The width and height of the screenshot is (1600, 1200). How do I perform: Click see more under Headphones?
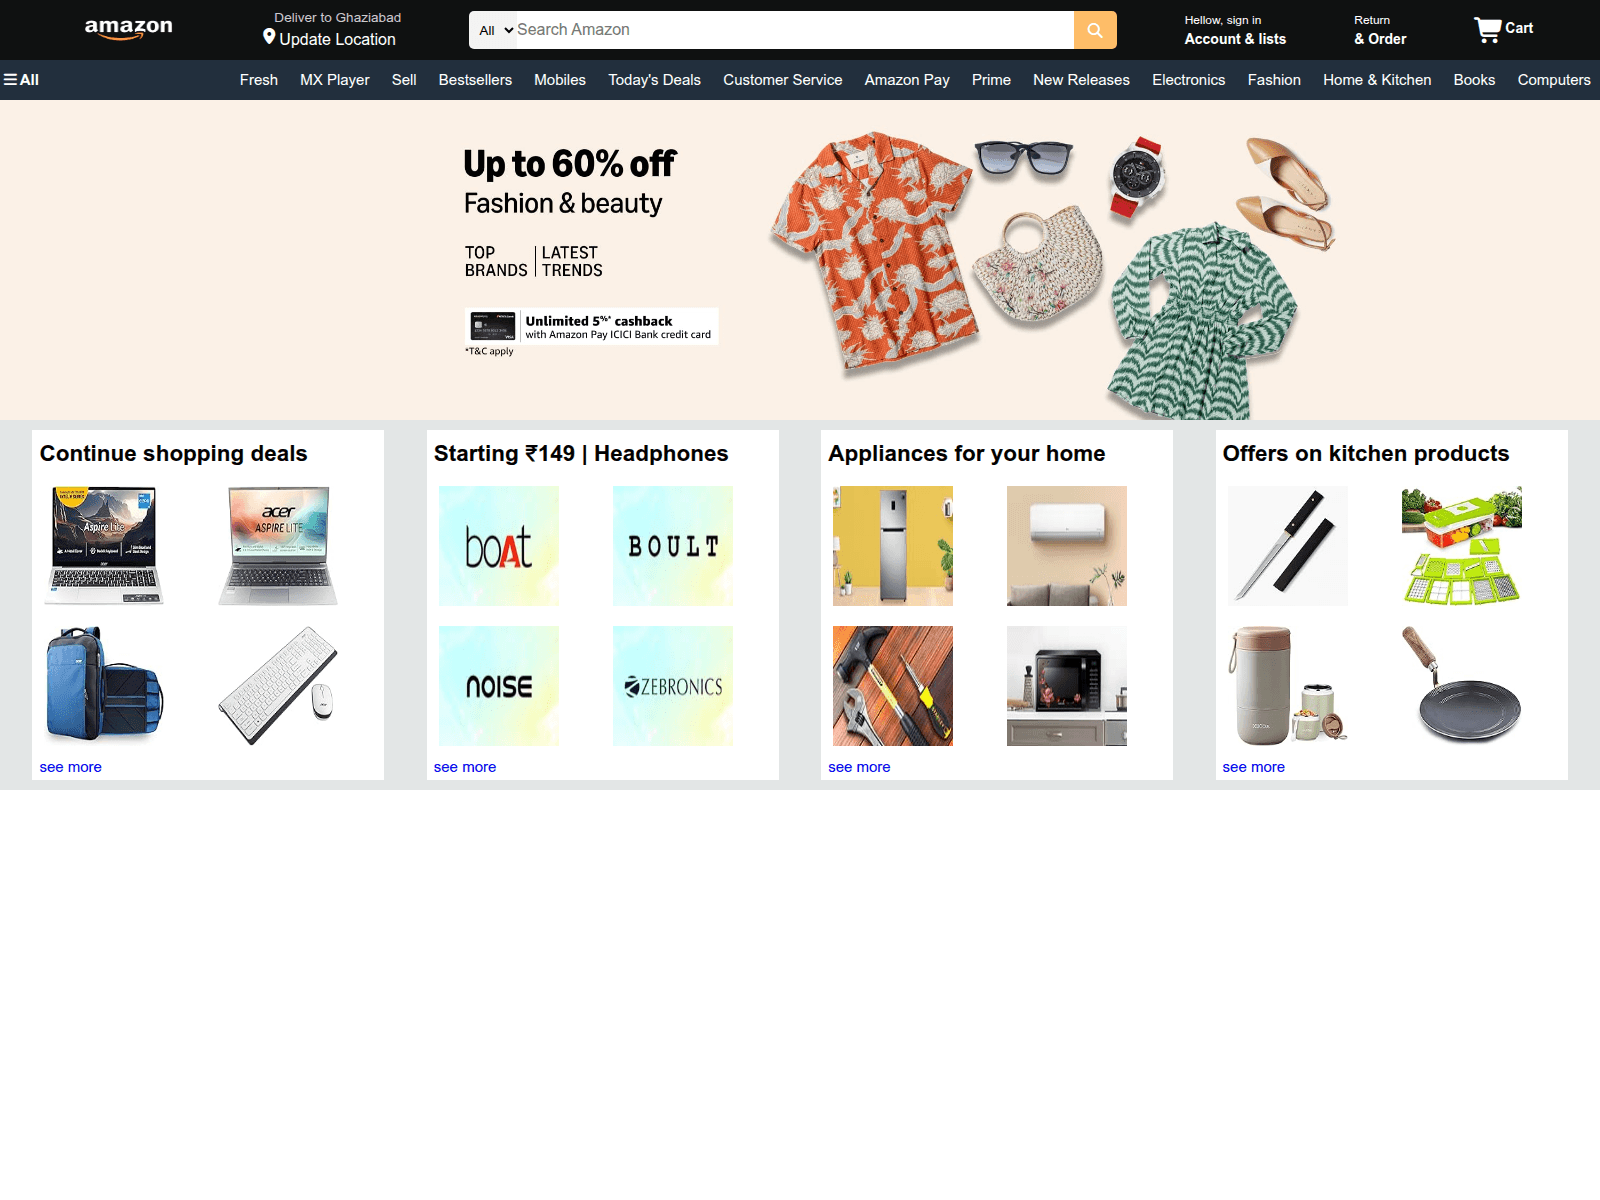coord(465,767)
